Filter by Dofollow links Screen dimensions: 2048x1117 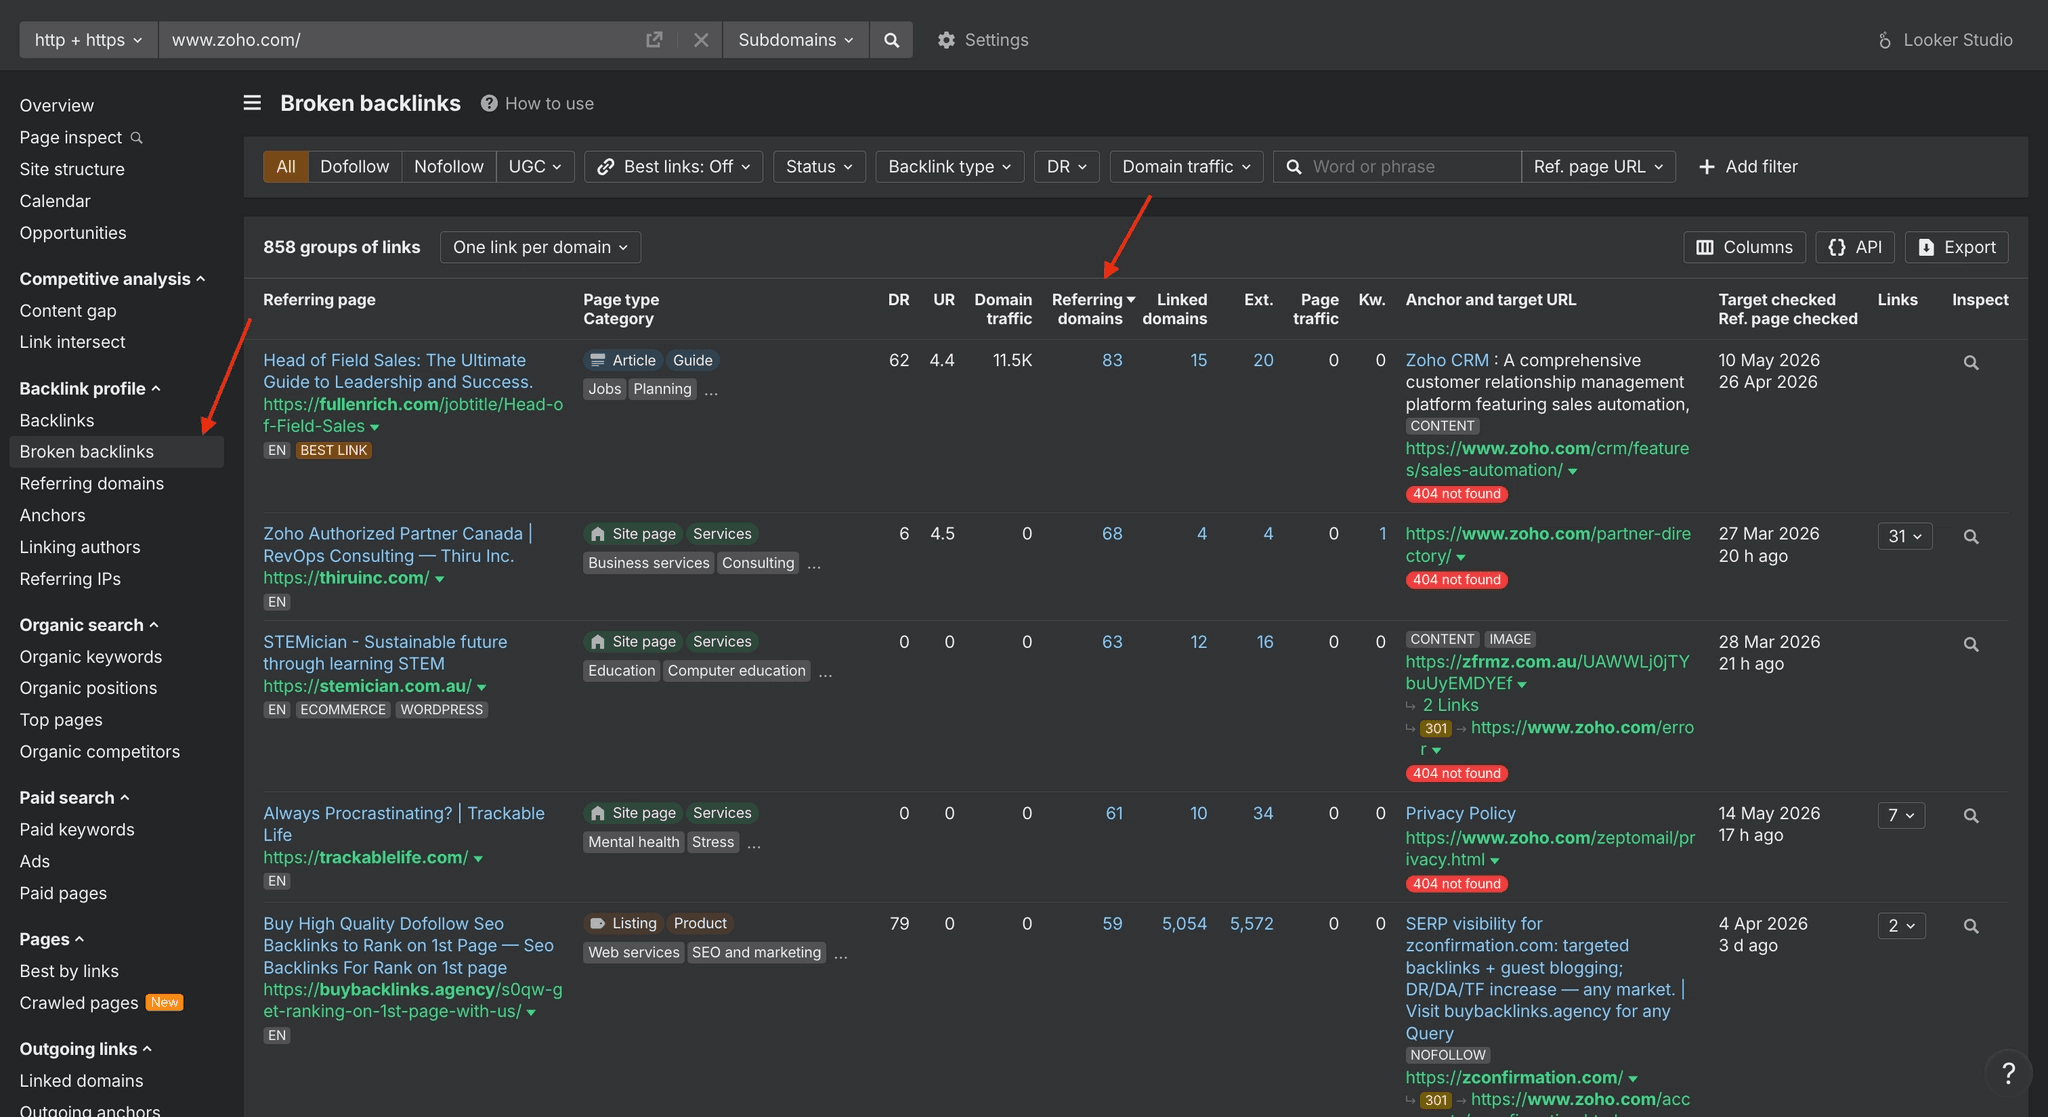coord(355,167)
